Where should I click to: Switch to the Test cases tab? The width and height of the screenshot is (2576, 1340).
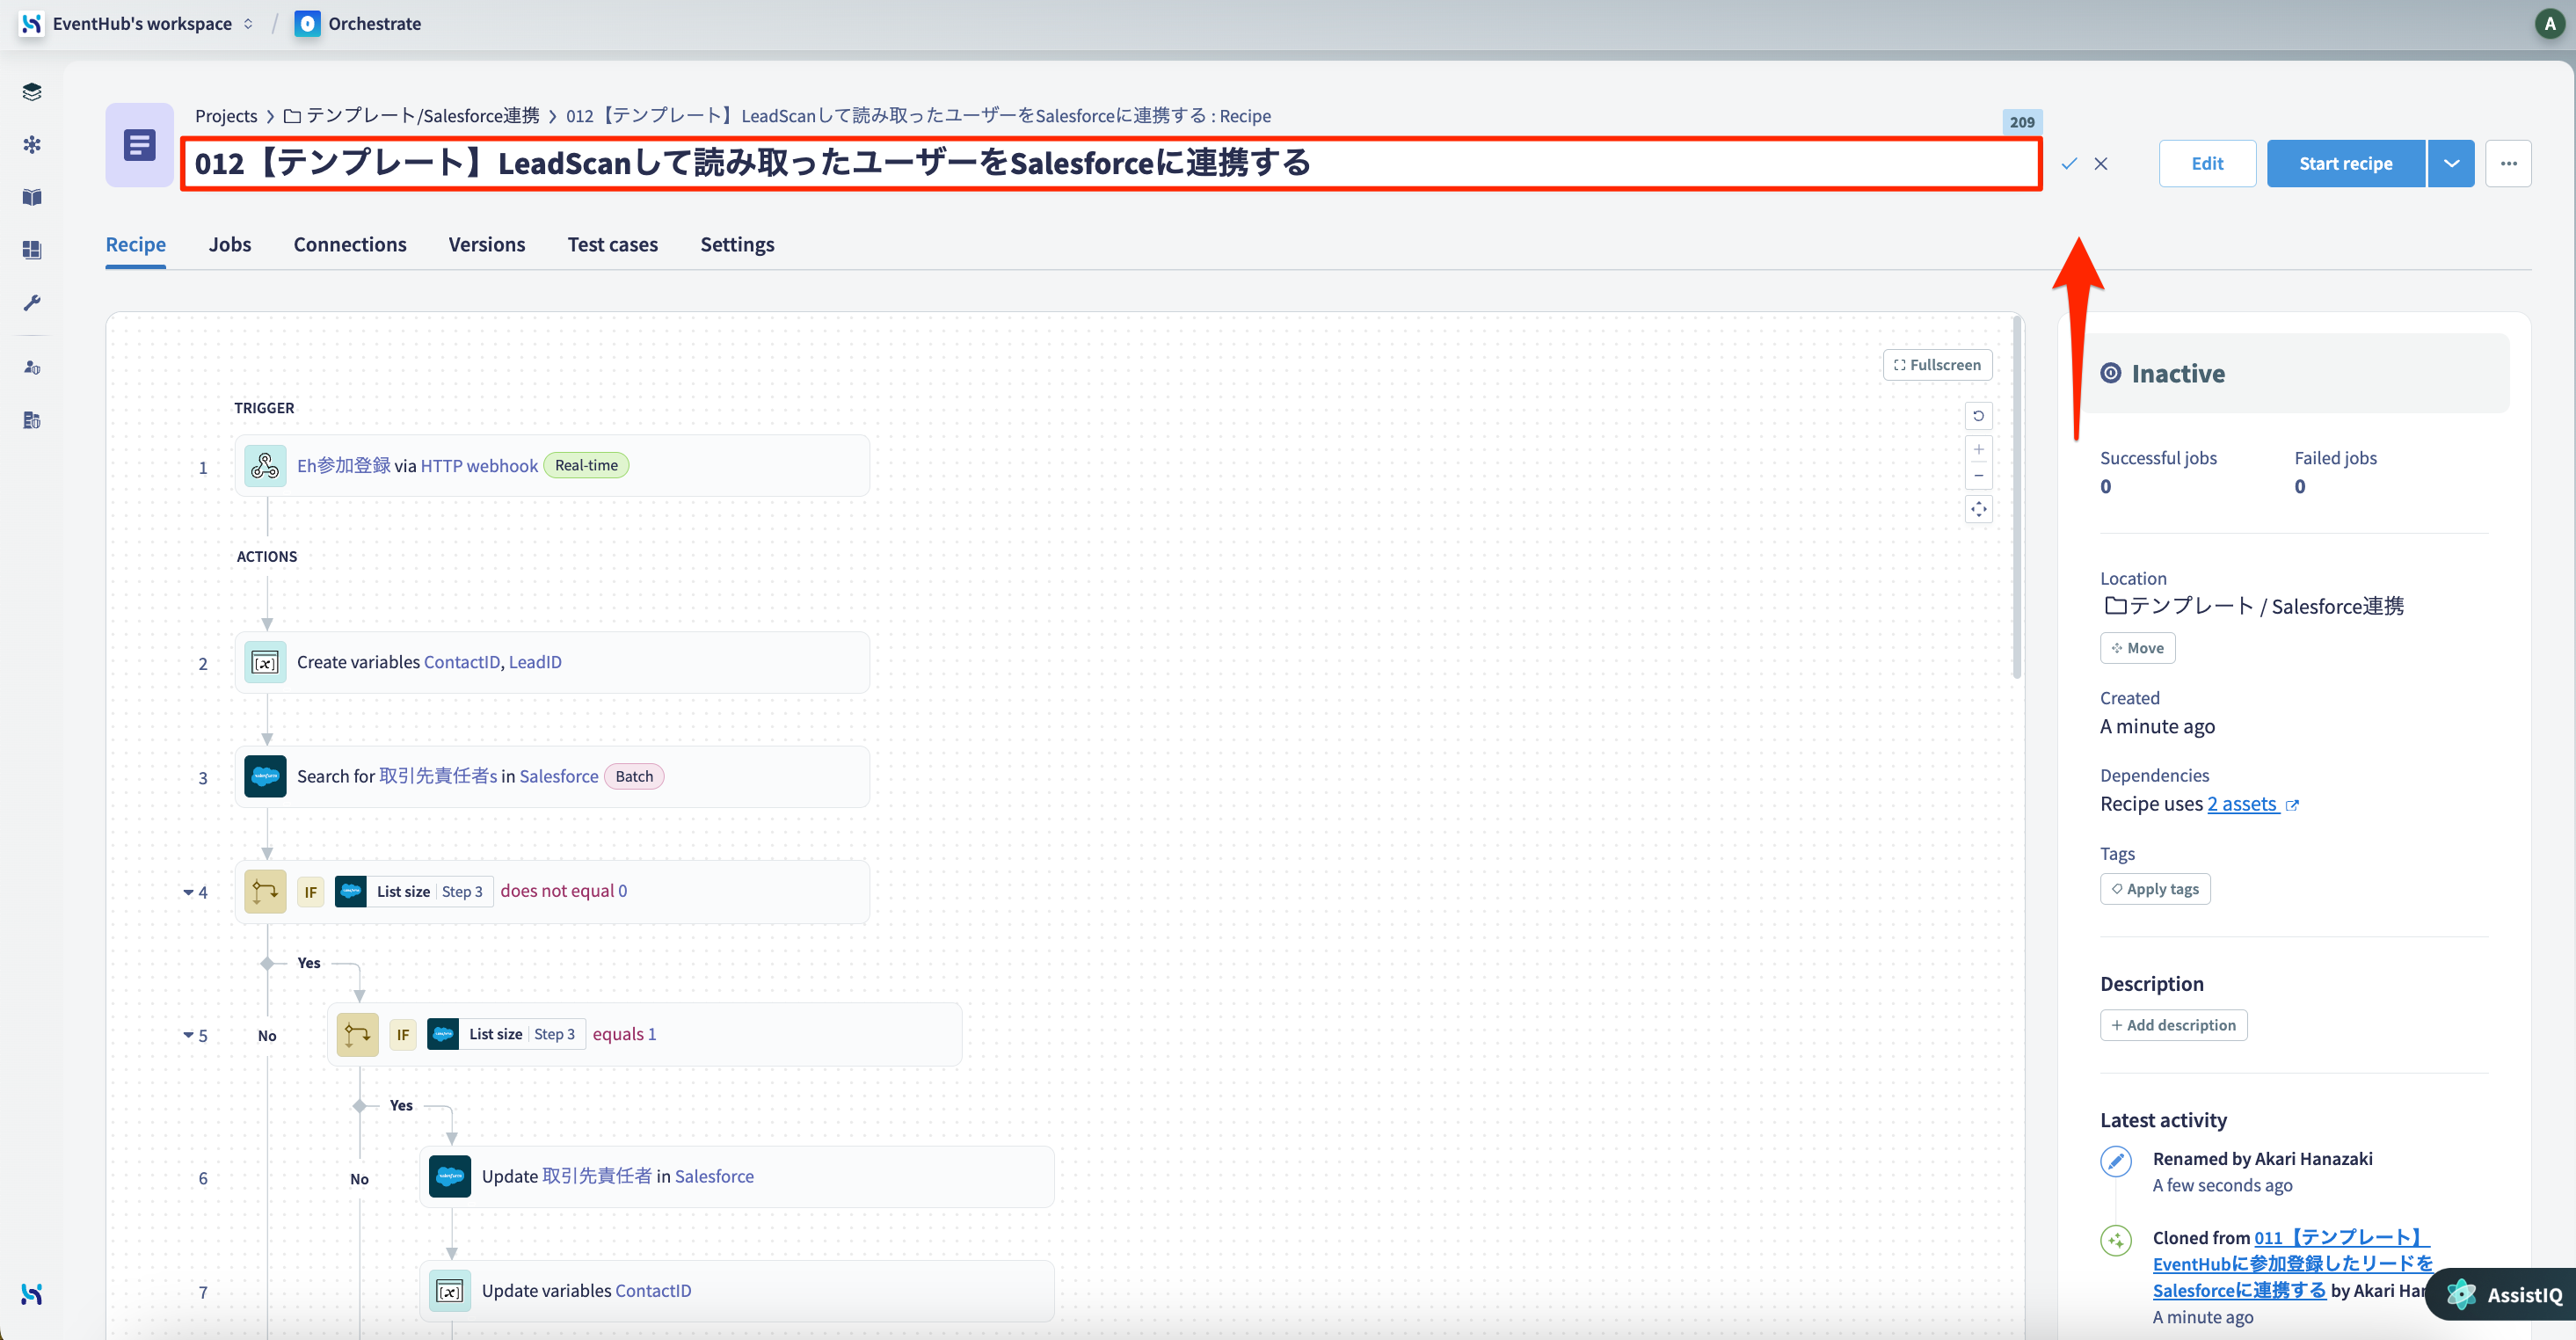coord(613,244)
